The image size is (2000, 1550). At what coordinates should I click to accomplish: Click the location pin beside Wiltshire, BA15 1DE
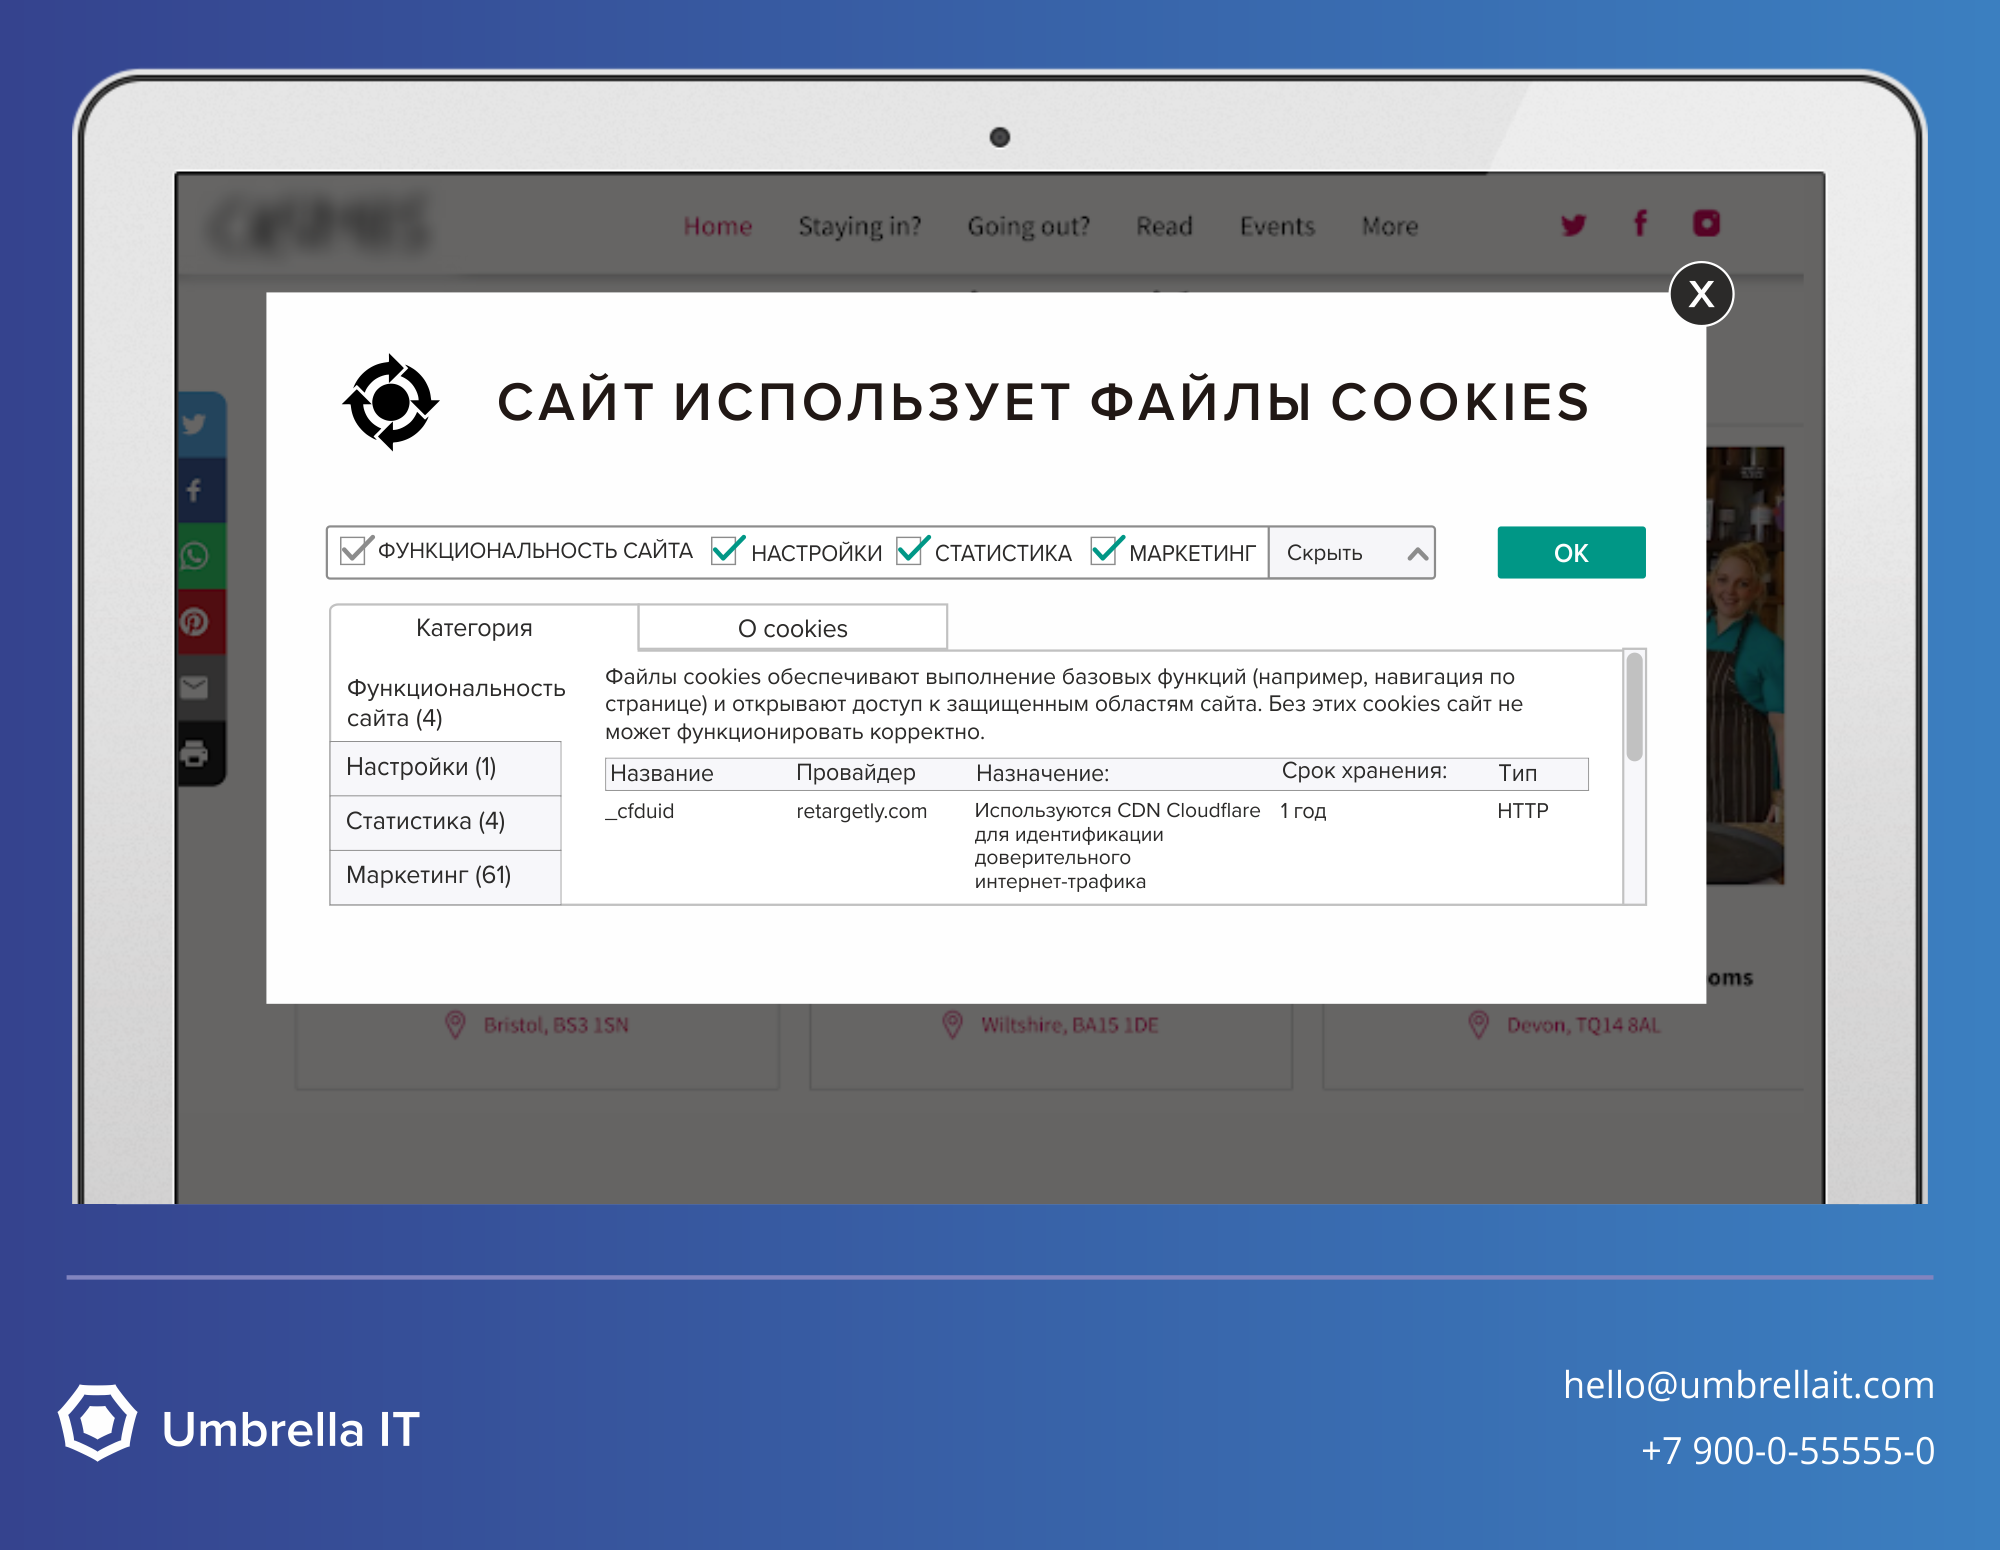(x=953, y=1025)
